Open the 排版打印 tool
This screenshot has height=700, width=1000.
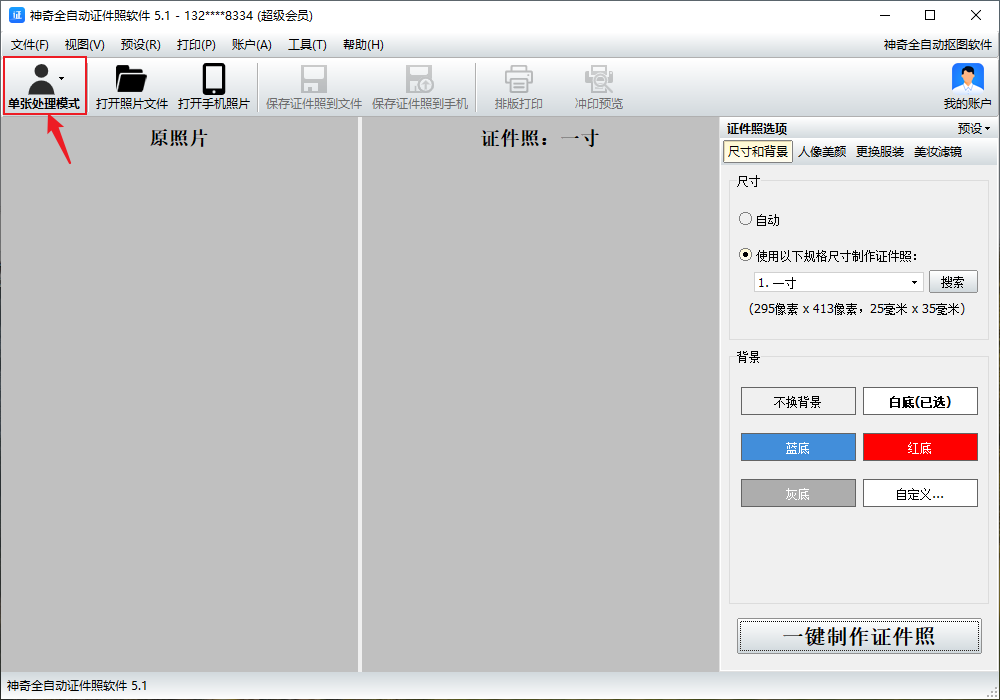(519, 86)
